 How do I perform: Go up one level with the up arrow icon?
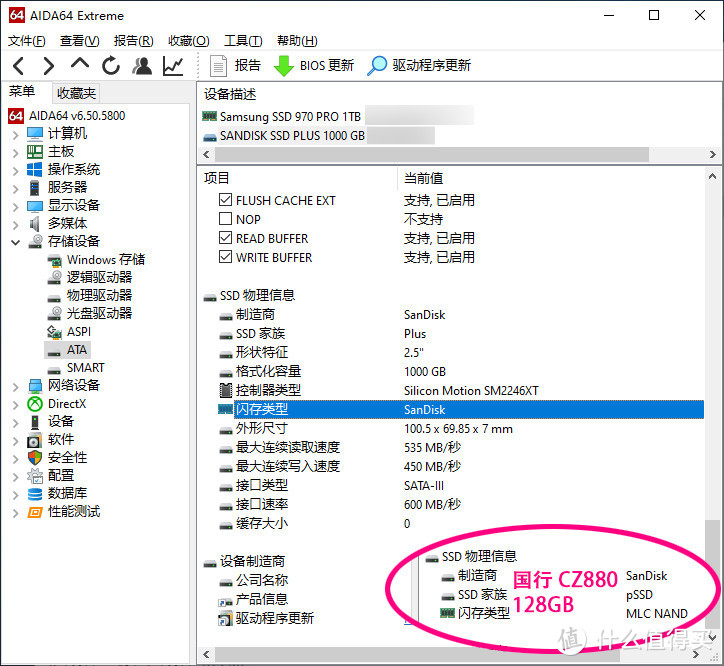tap(80, 64)
